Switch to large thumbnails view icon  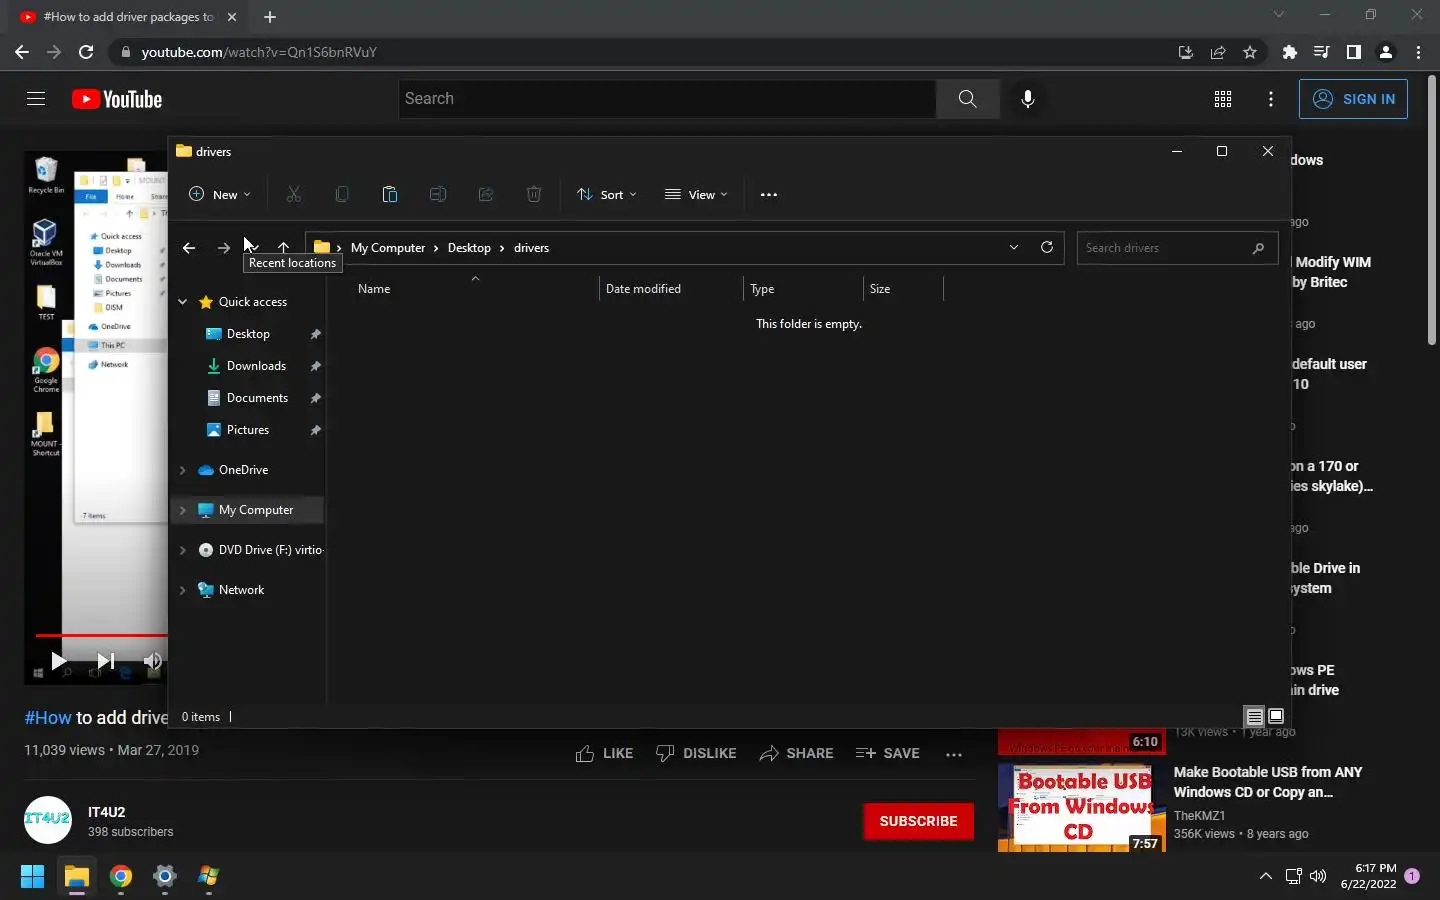coord(1276,716)
